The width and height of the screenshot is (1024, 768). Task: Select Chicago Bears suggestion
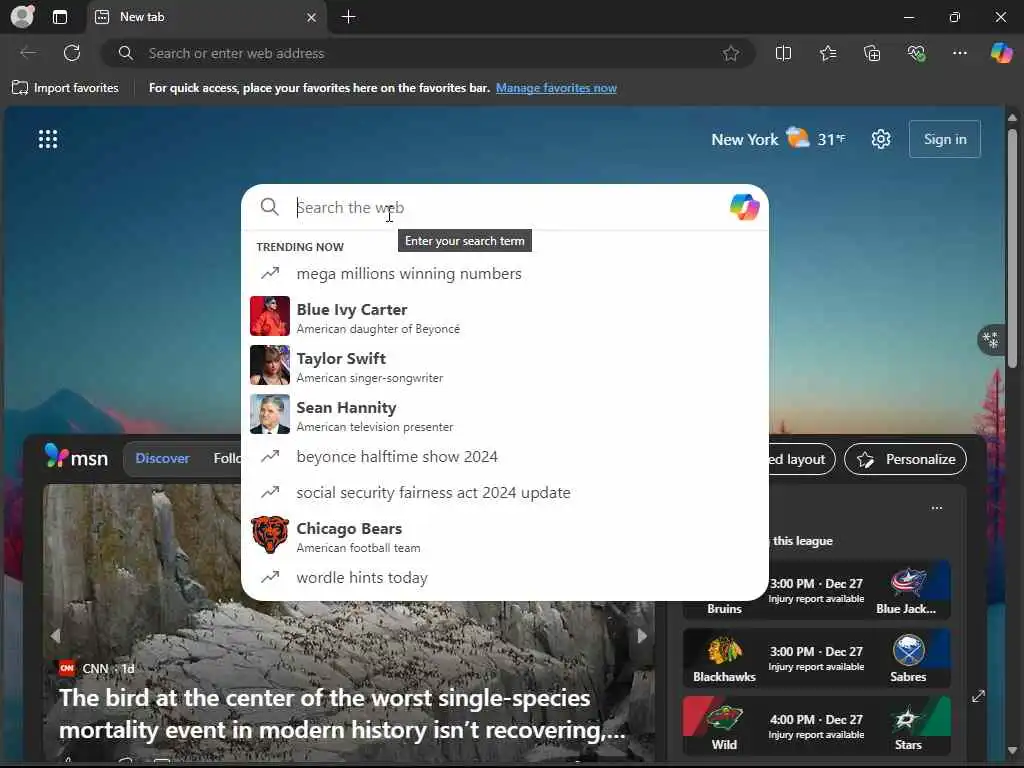coord(505,536)
